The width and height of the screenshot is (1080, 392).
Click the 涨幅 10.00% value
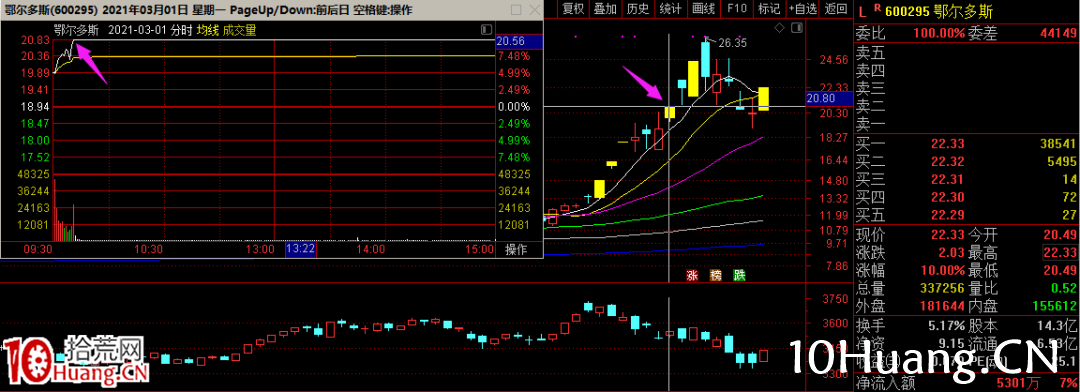944,270
